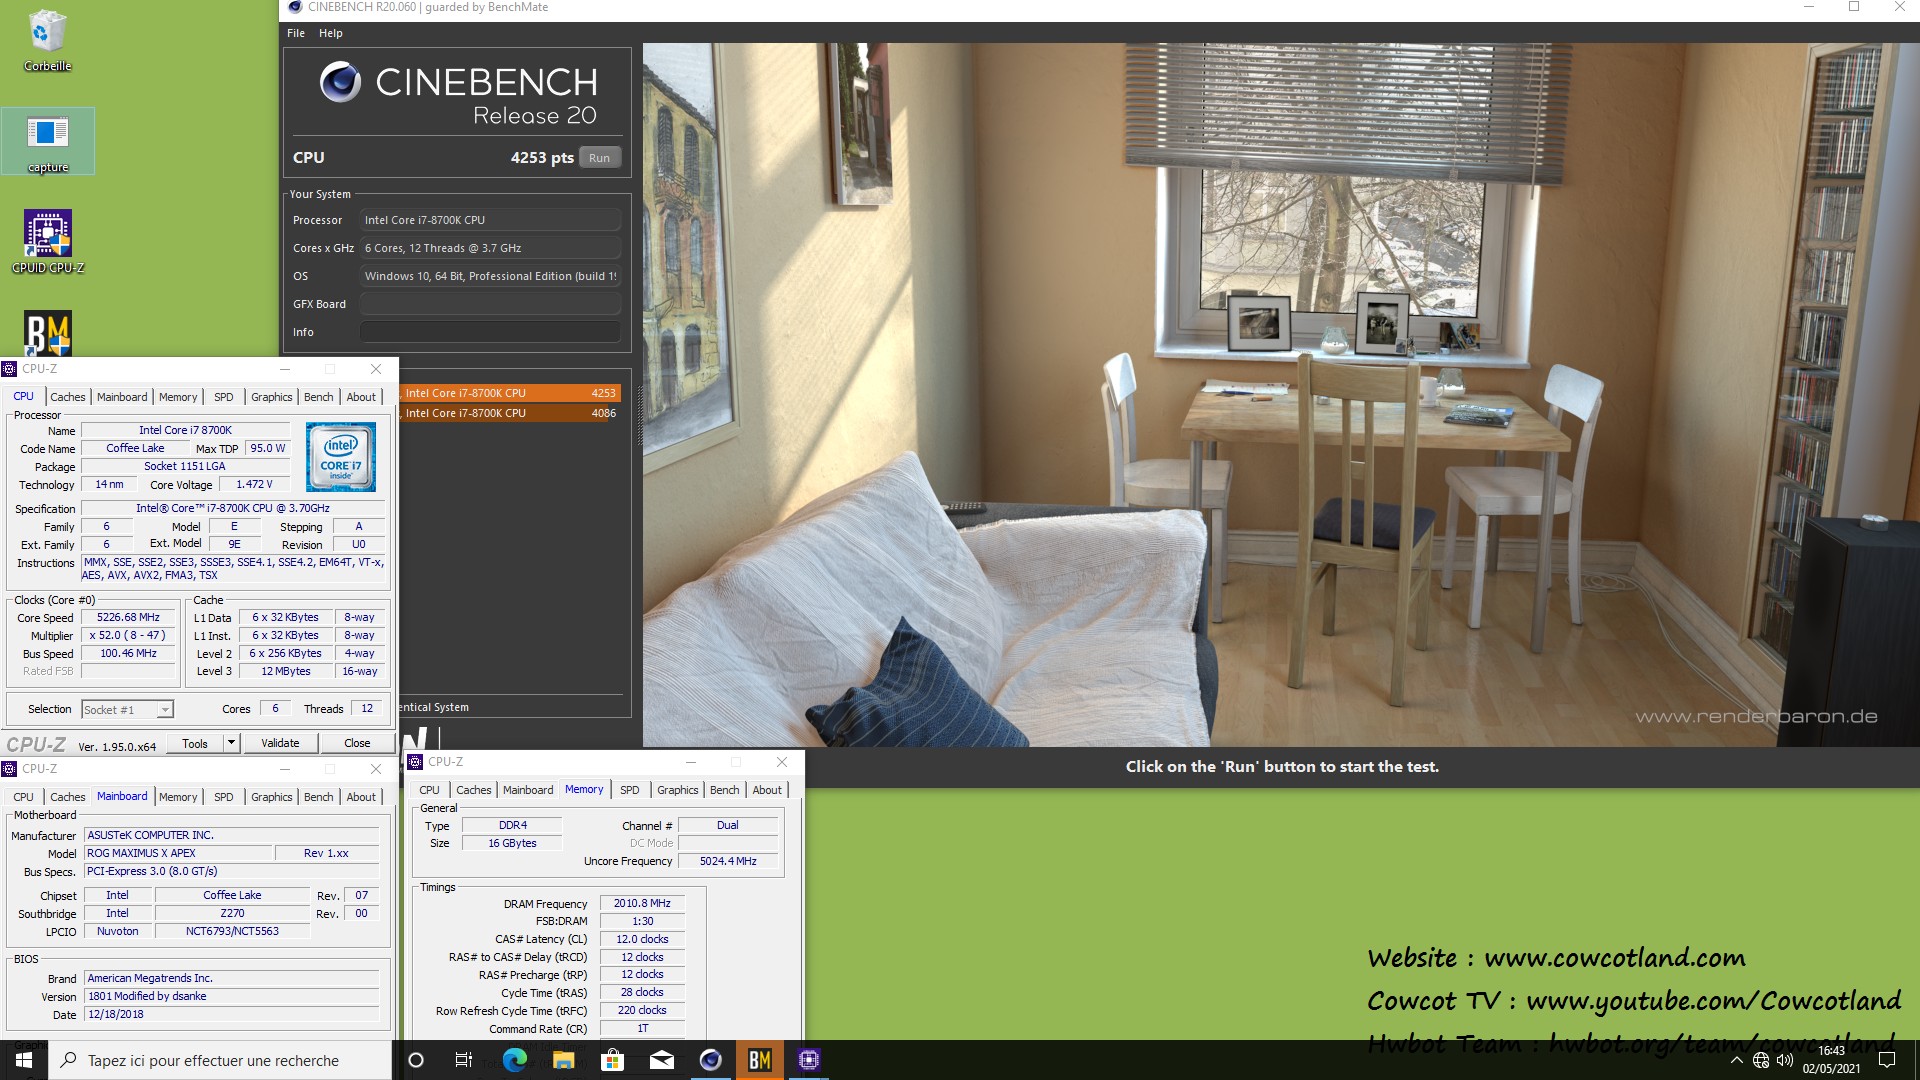Click the GFX Board field in Cinebench
The image size is (1920, 1080).
coord(490,304)
